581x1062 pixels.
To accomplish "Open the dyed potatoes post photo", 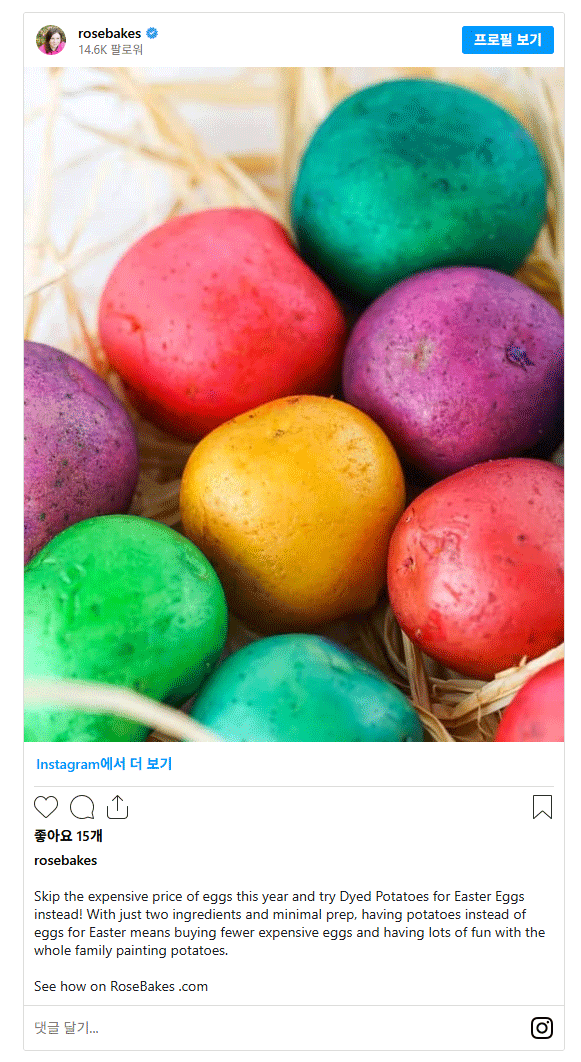I will [x=294, y=404].
